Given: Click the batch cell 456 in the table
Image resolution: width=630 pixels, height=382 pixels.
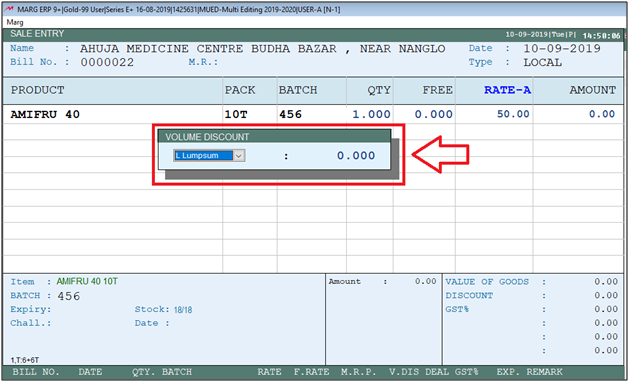Looking at the screenshot, I should (290, 114).
